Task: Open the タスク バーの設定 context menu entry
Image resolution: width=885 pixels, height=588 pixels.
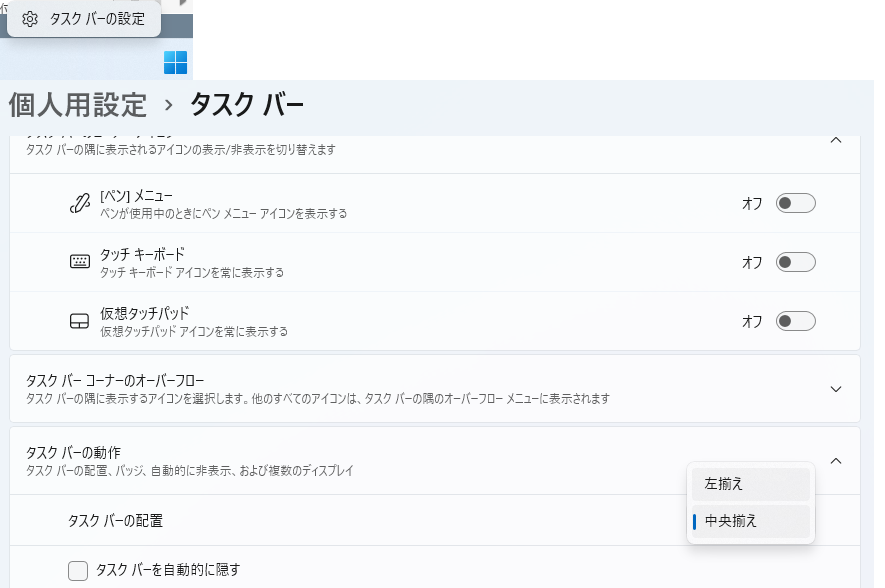Action: pyautogui.click(x=96, y=19)
